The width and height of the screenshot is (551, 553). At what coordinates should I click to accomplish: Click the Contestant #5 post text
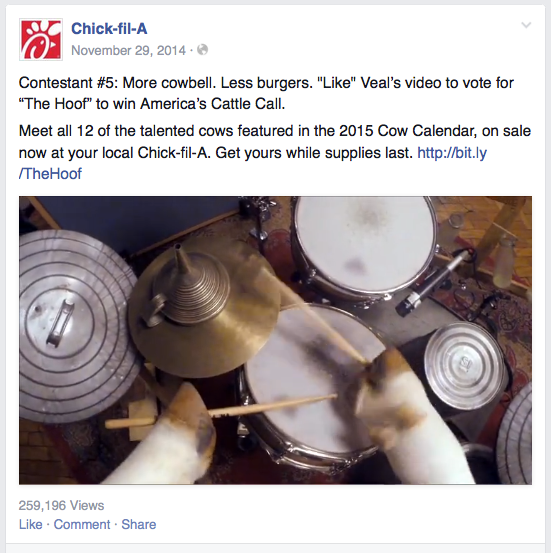[x=266, y=93]
